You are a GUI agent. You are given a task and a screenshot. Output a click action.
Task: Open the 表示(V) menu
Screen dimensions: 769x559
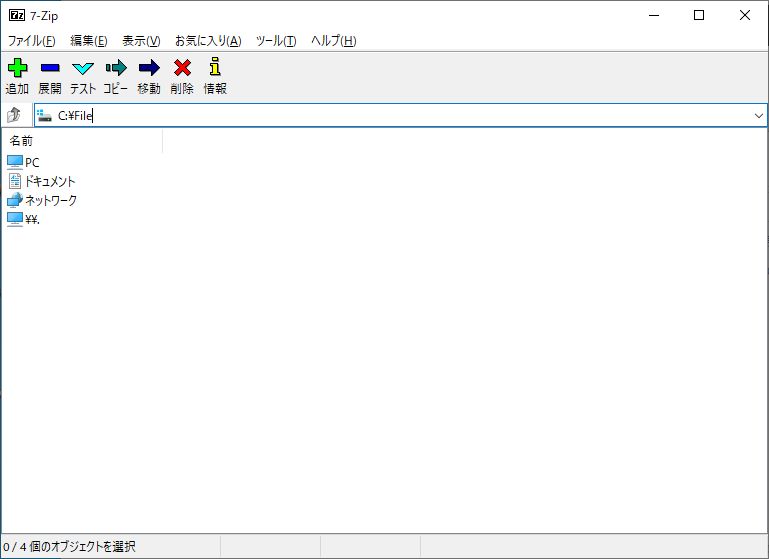(141, 41)
